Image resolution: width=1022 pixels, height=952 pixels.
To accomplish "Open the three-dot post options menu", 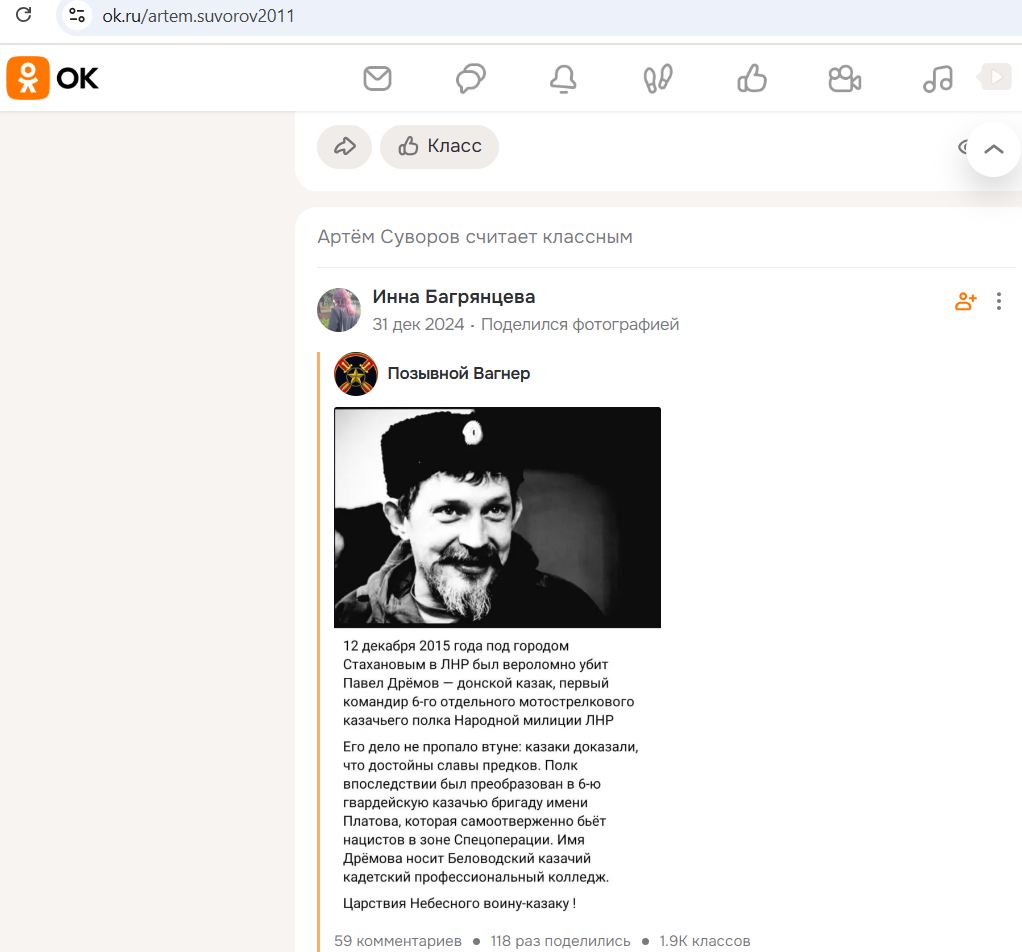I will [999, 301].
